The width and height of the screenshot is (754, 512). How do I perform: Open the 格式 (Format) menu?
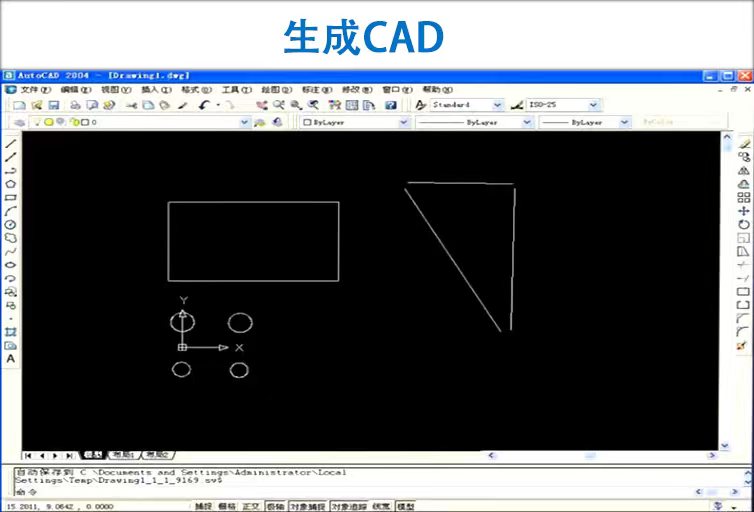[x=196, y=90]
